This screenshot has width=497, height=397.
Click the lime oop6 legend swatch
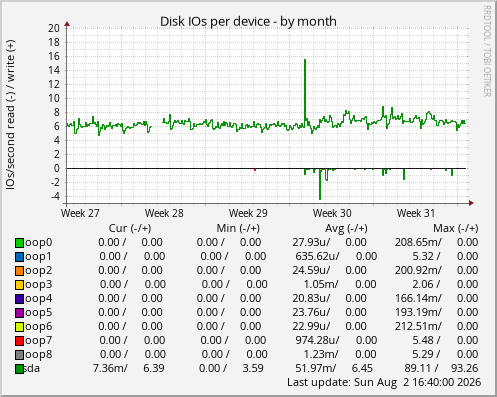point(19,327)
